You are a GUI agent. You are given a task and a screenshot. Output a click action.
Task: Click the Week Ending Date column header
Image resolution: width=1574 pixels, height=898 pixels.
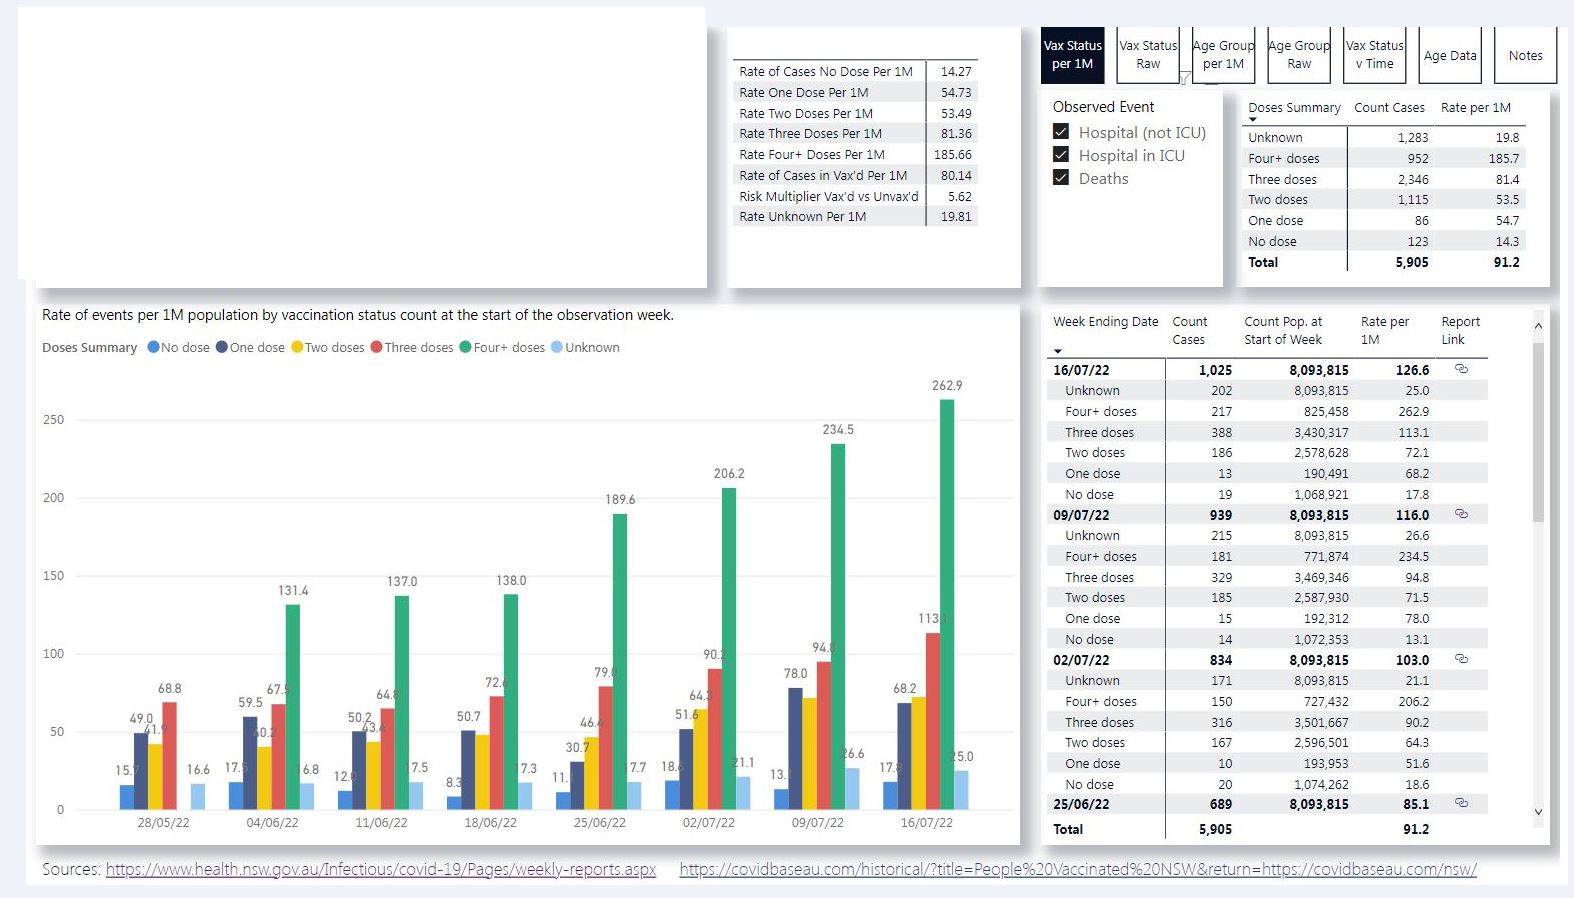point(1106,321)
